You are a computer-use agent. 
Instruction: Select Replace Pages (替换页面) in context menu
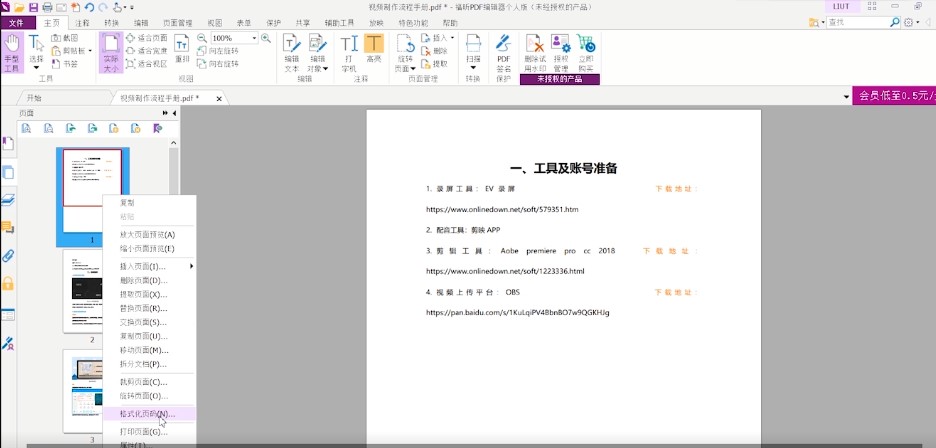(x=149, y=308)
